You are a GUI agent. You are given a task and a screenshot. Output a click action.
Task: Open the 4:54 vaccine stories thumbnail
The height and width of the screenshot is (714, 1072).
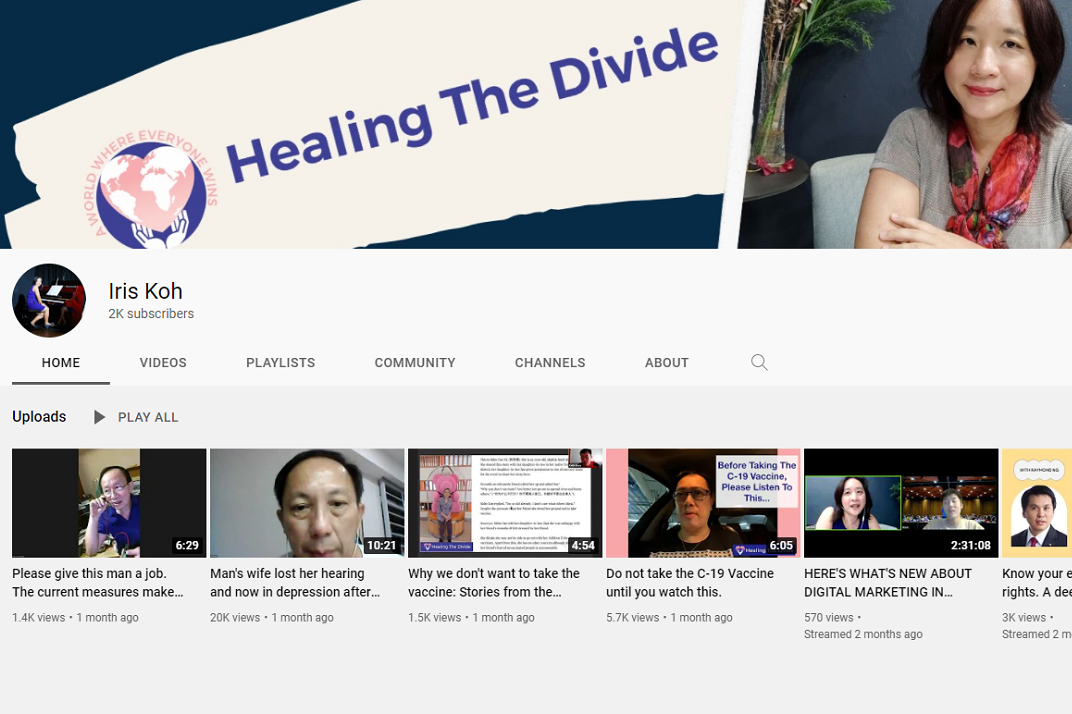tap(505, 502)
